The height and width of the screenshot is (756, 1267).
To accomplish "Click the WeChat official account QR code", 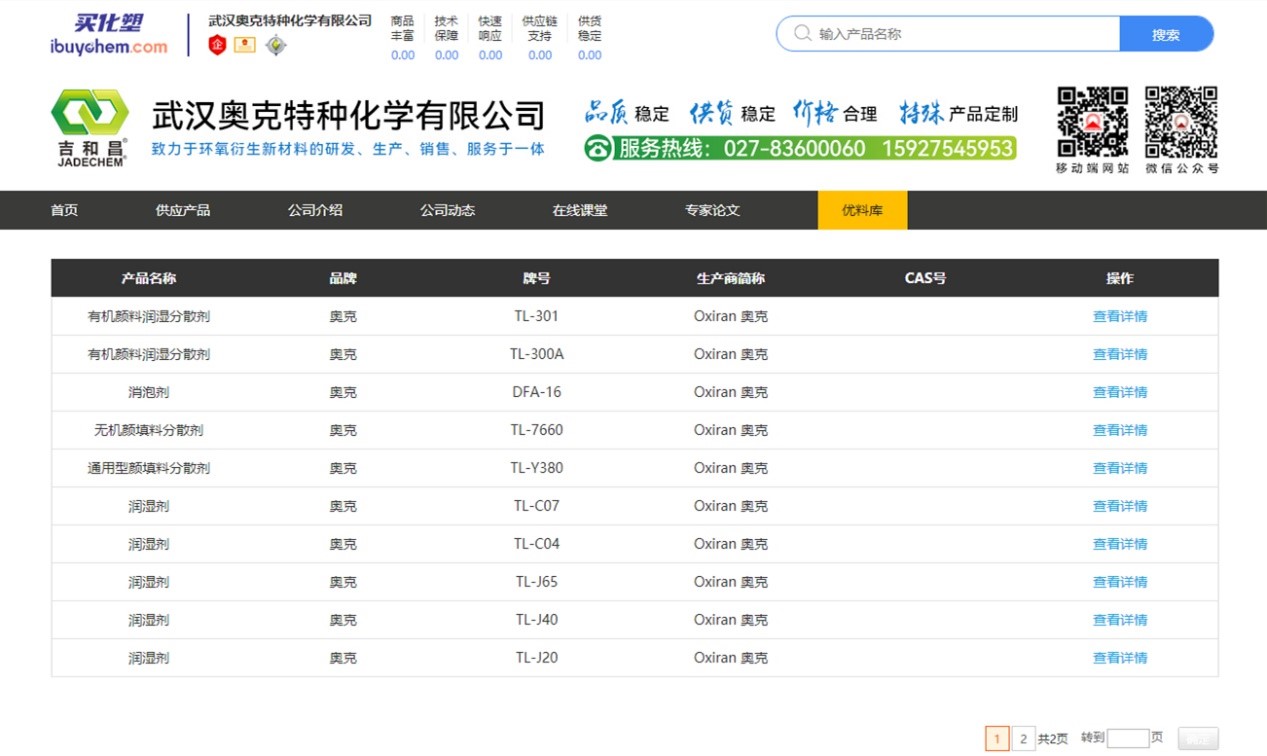I will [x=1181, y=122].
